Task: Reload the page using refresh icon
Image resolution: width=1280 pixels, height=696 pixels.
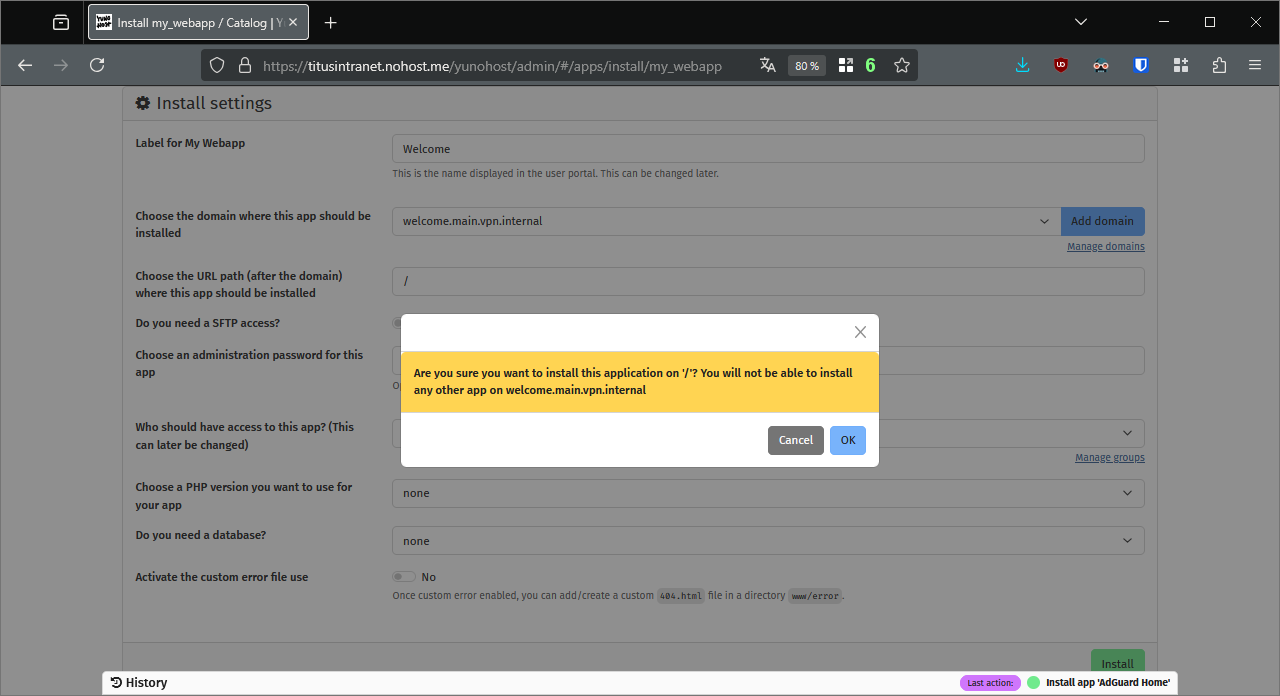Action: [x=97, y=65]
